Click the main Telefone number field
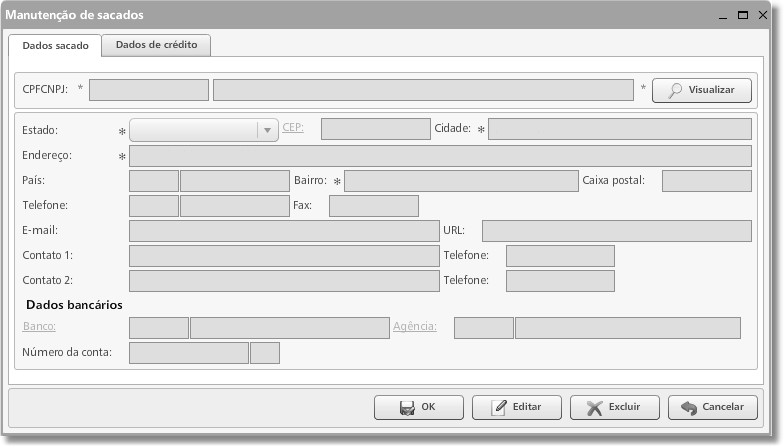This screenshot has width=784, height=448. tap(235, 206)
